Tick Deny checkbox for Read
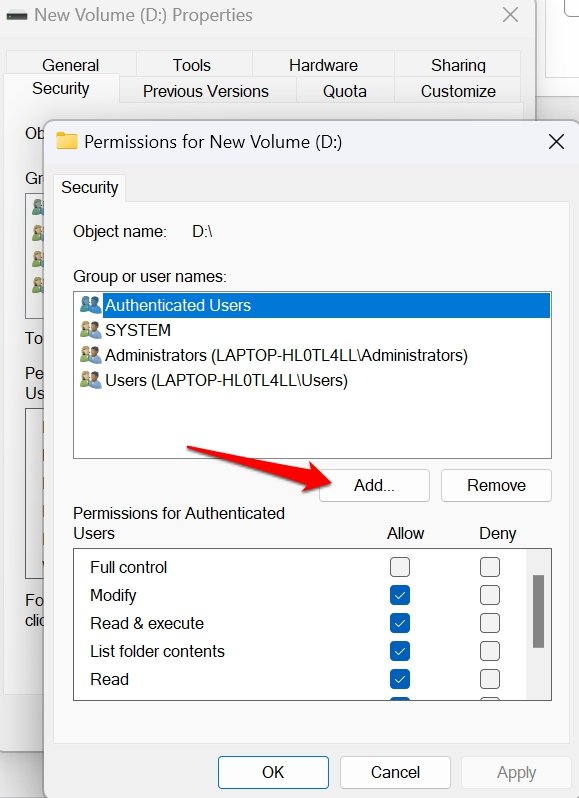The image size is (579, 798). (490, 679)
